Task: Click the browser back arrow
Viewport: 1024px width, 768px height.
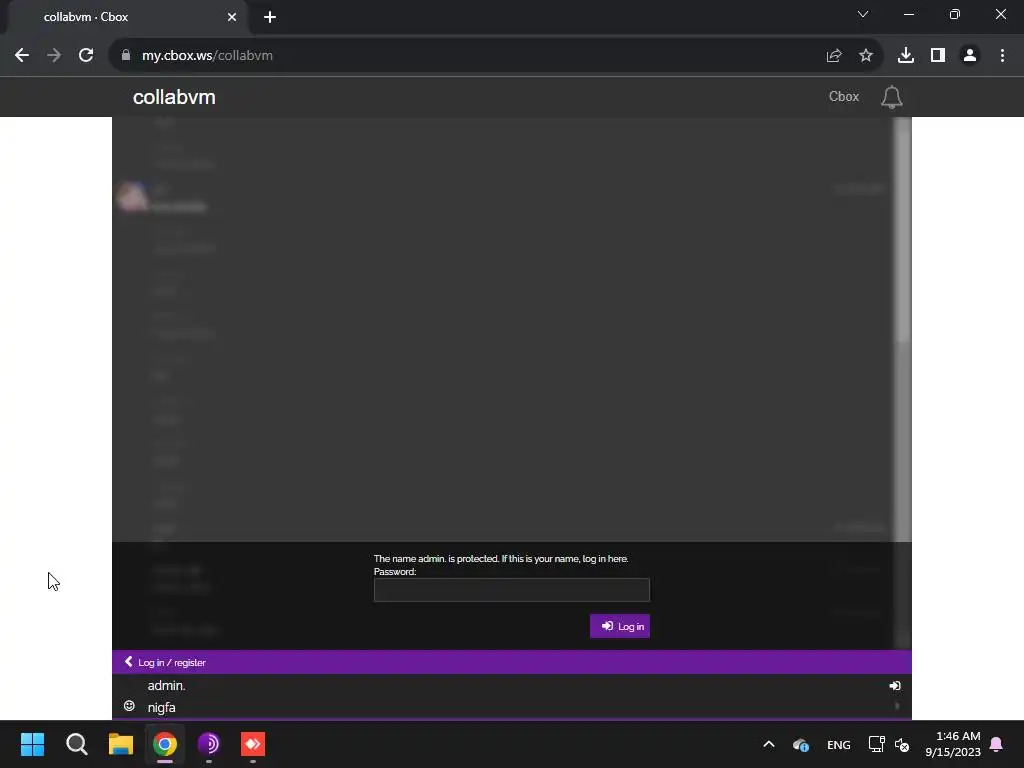Action: 22,56
